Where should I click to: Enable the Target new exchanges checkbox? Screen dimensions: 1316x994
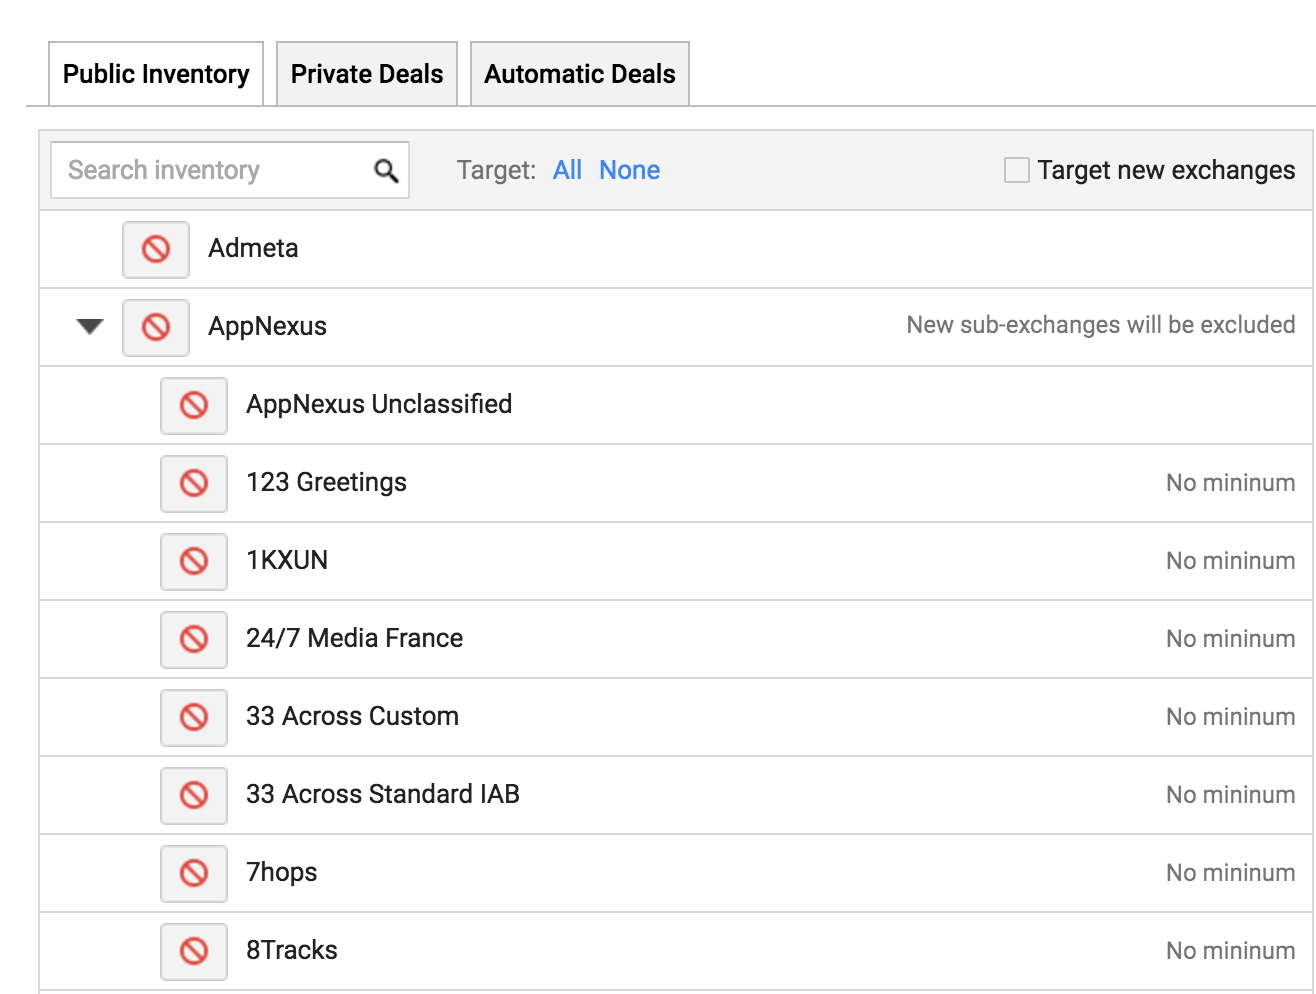point(1016,170)
